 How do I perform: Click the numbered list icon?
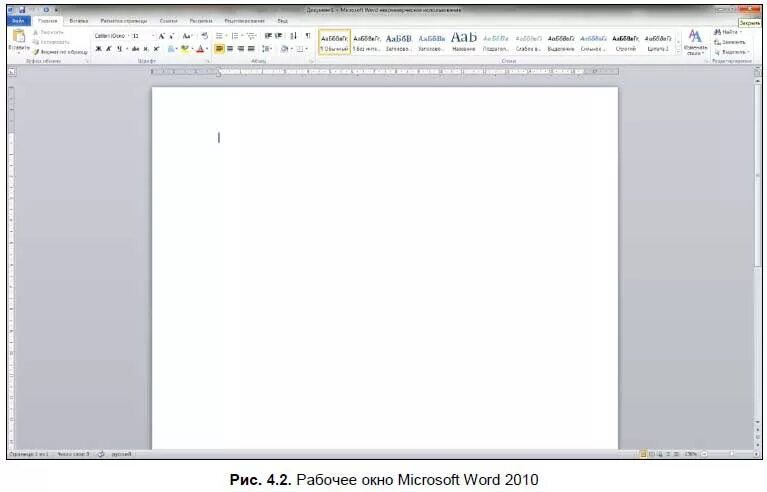click(235, 36)
